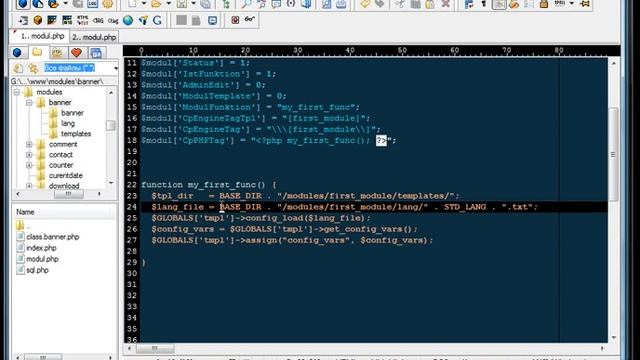The image size is (640, 360).
Task: Click the arrow-into-box icon starting second toolbar
Action: click(23, 20)
